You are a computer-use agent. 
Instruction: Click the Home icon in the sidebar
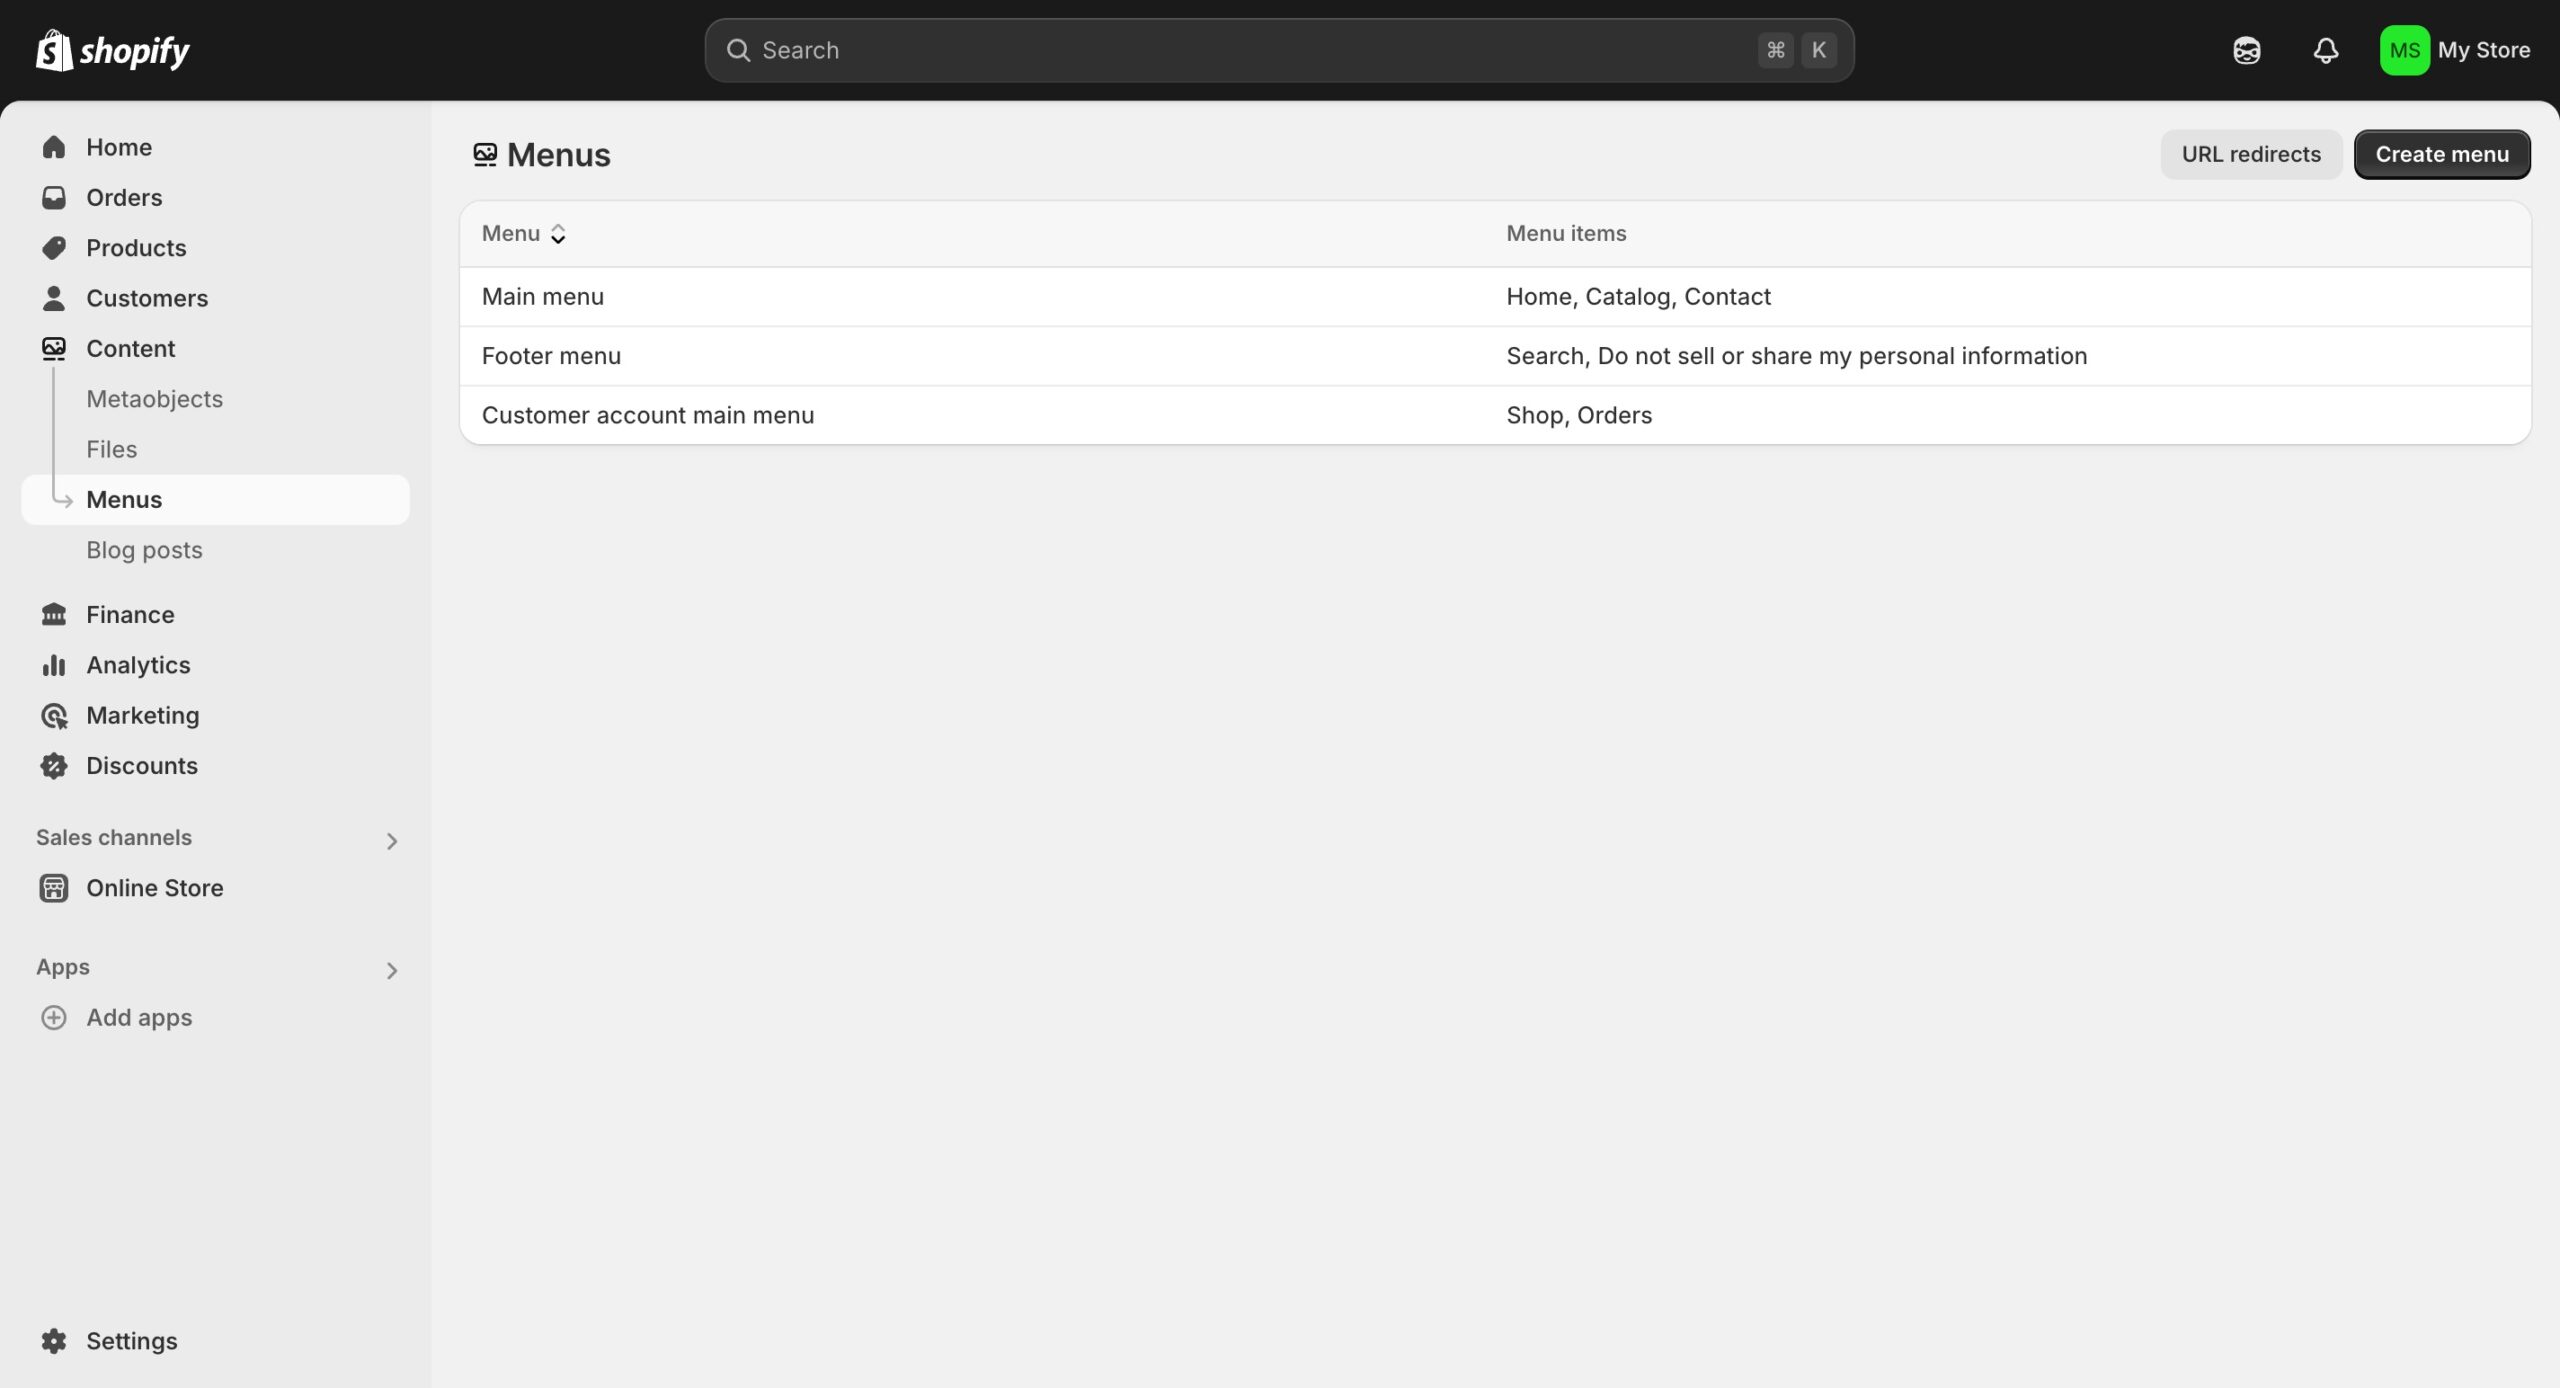54,147
